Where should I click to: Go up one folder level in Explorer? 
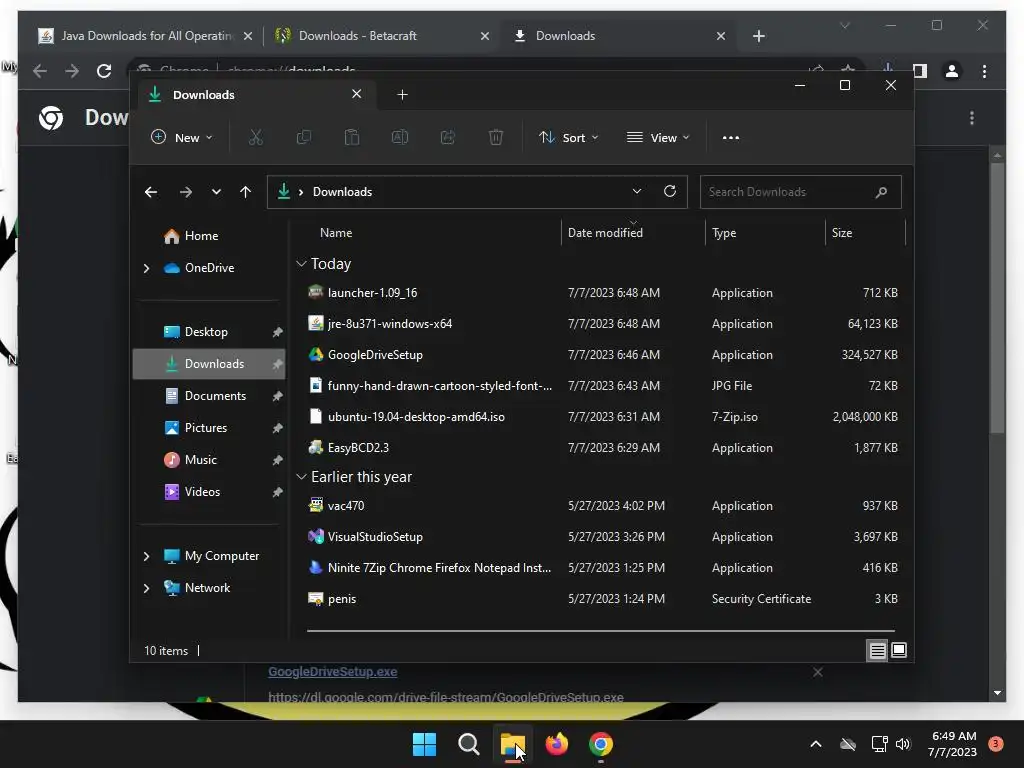[246, 192]
